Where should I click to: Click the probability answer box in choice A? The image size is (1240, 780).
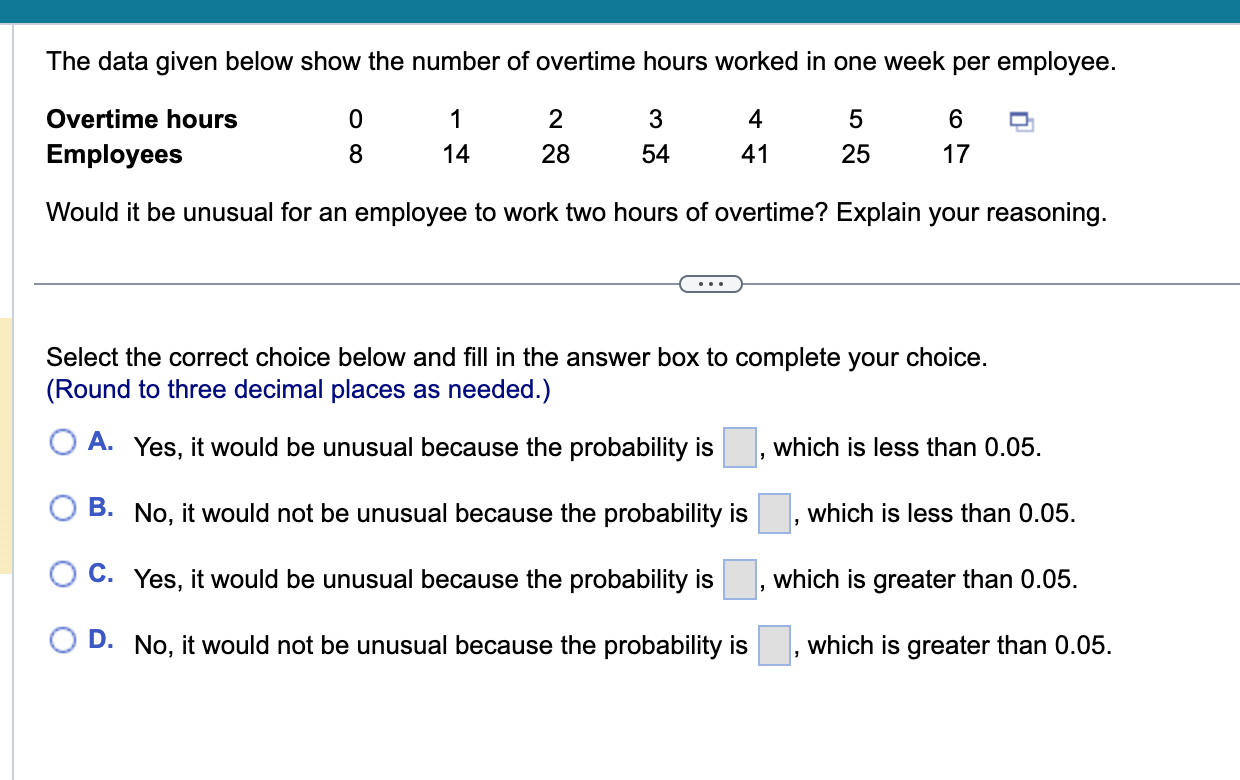point(738,447)
